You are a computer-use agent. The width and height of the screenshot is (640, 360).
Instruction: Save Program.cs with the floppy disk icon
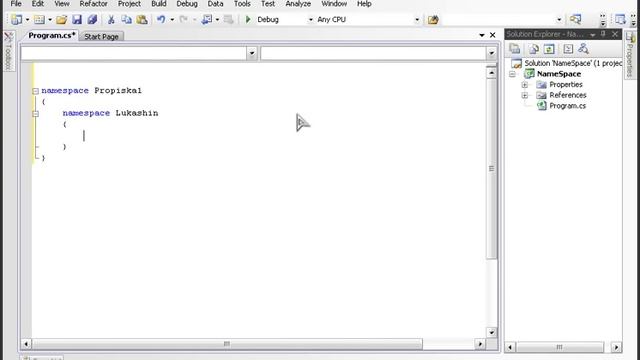coord(77,19)
